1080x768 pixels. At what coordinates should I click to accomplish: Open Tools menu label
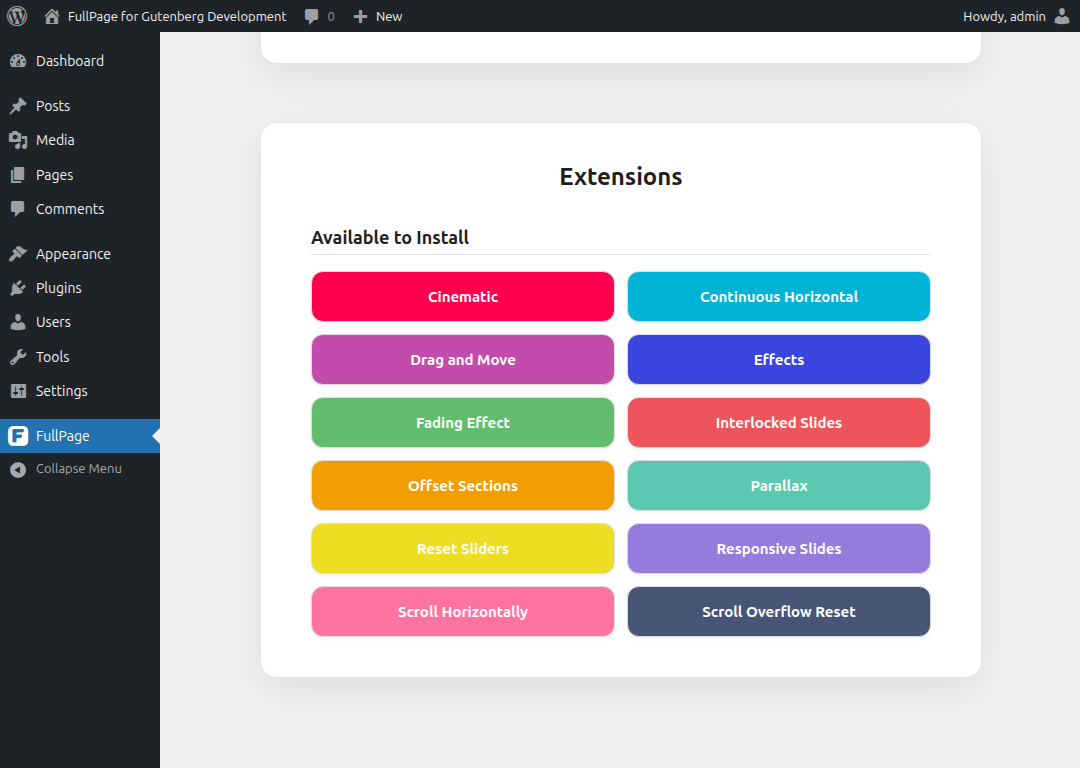pyautogui.click(x=52, y=357)
